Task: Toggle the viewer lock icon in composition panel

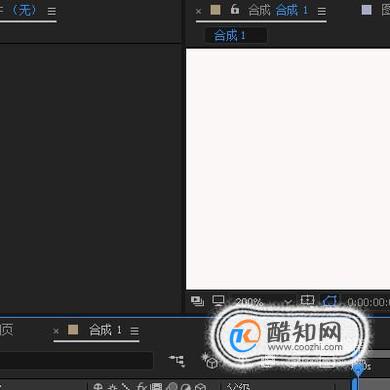Action: pos(235,10)
